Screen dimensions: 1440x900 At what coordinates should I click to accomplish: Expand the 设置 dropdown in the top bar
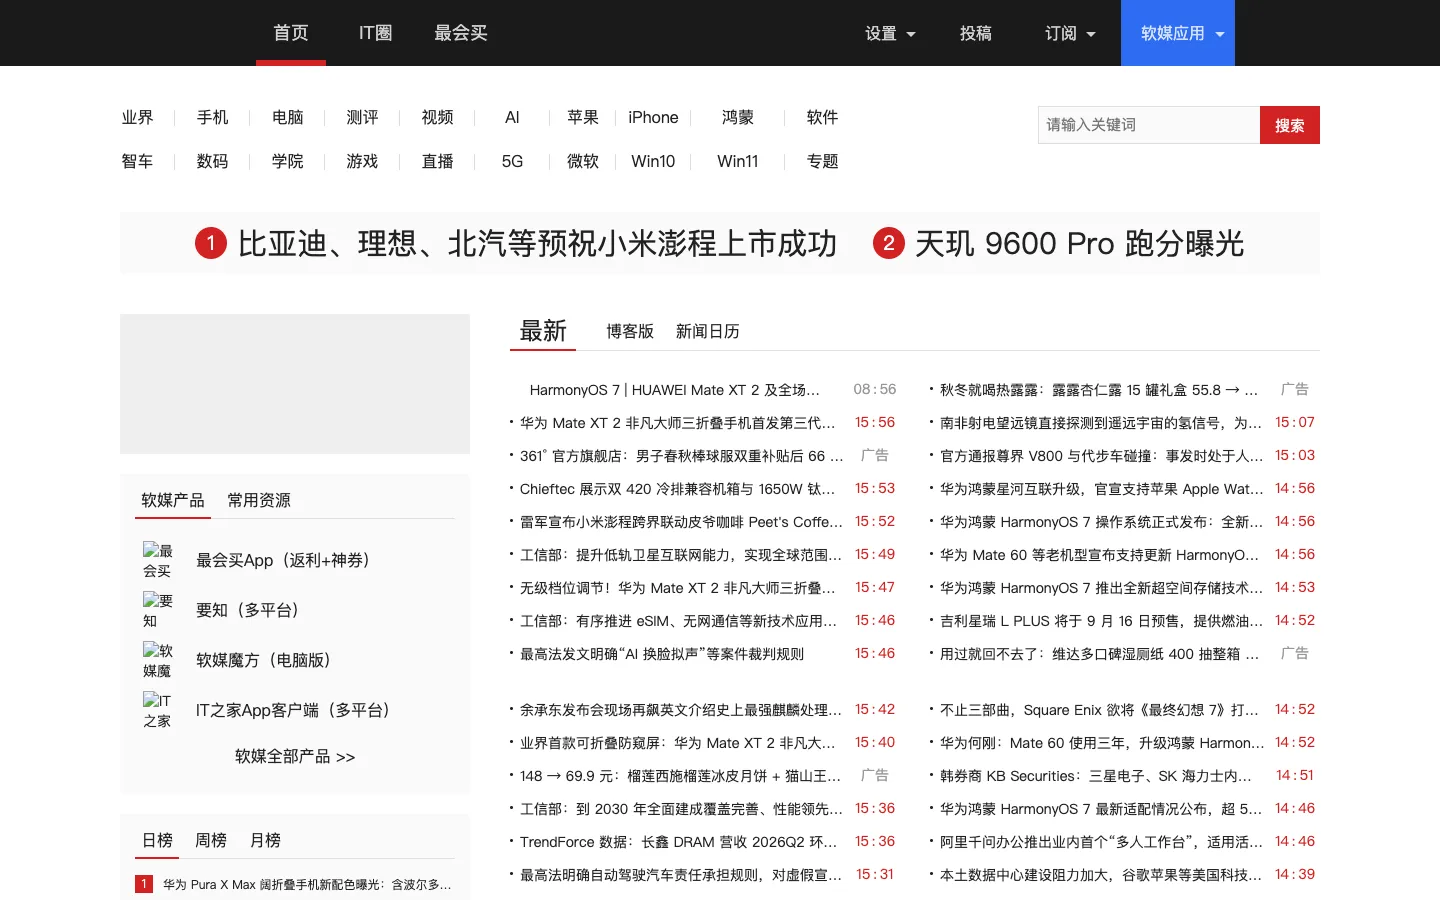coord(890,33)
